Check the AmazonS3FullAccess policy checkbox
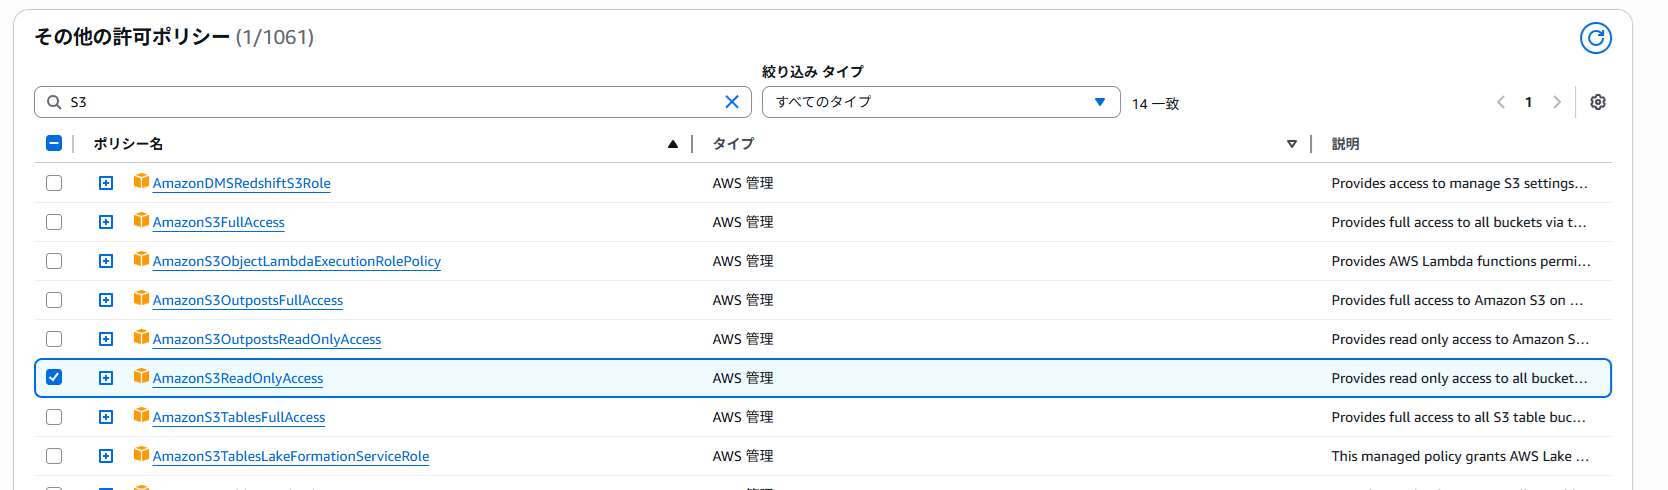1668x490 pixels. 54,222
